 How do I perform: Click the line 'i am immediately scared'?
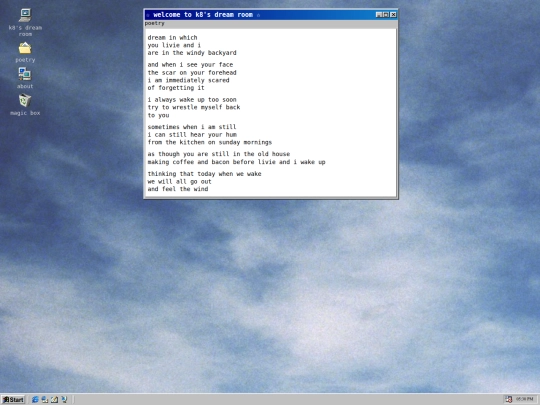coord(188,80)
